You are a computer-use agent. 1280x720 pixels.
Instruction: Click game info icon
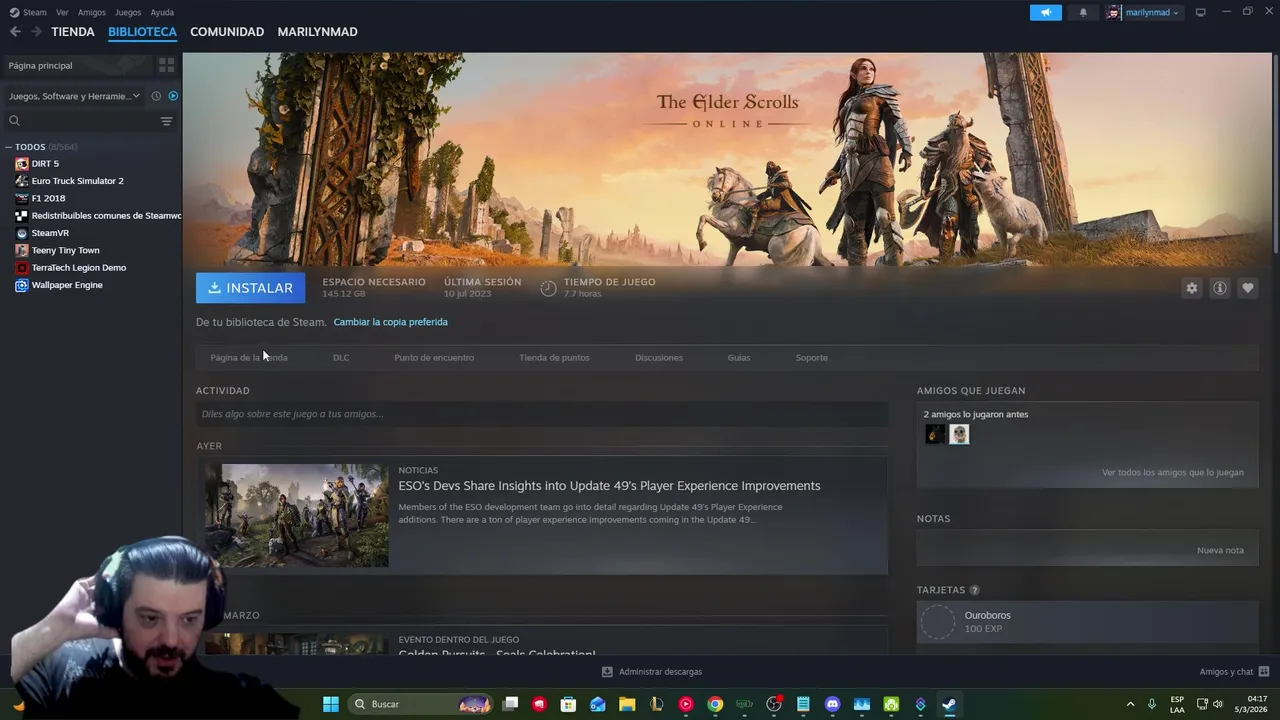[x=1220, y=288]
